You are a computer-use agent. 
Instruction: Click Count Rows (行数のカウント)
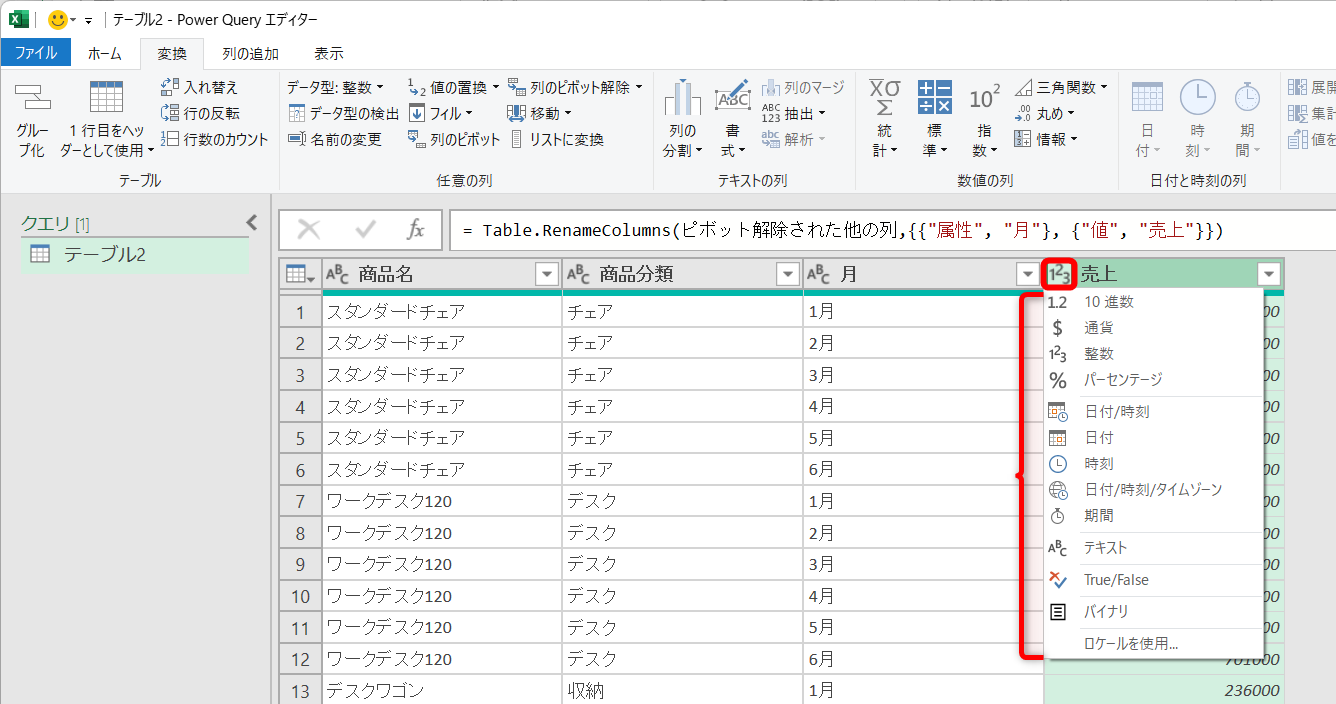point(214,139)
